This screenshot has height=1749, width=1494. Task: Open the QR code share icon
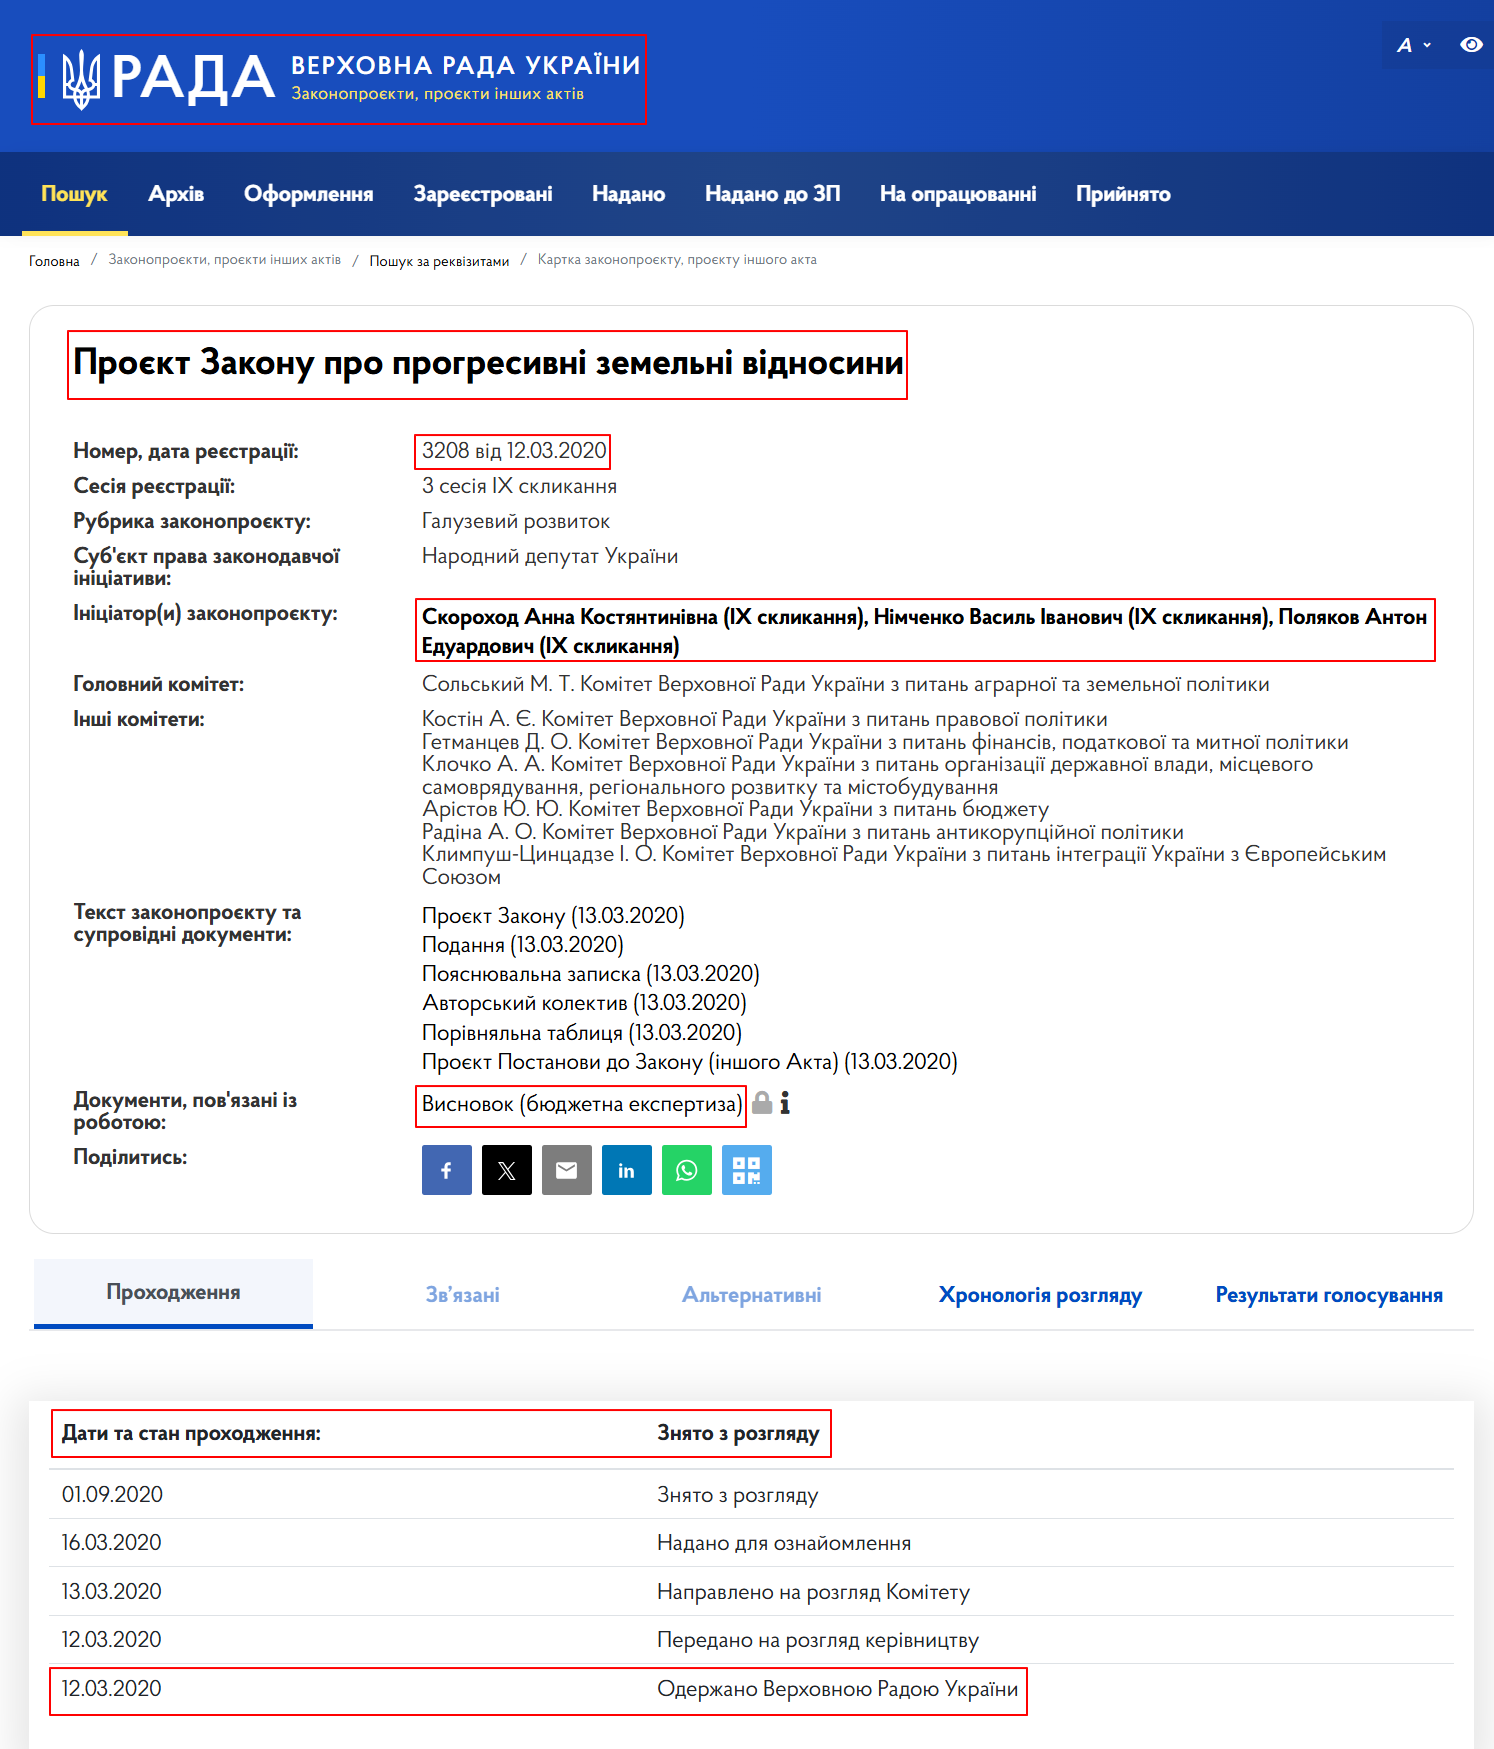pos(746,1170)
